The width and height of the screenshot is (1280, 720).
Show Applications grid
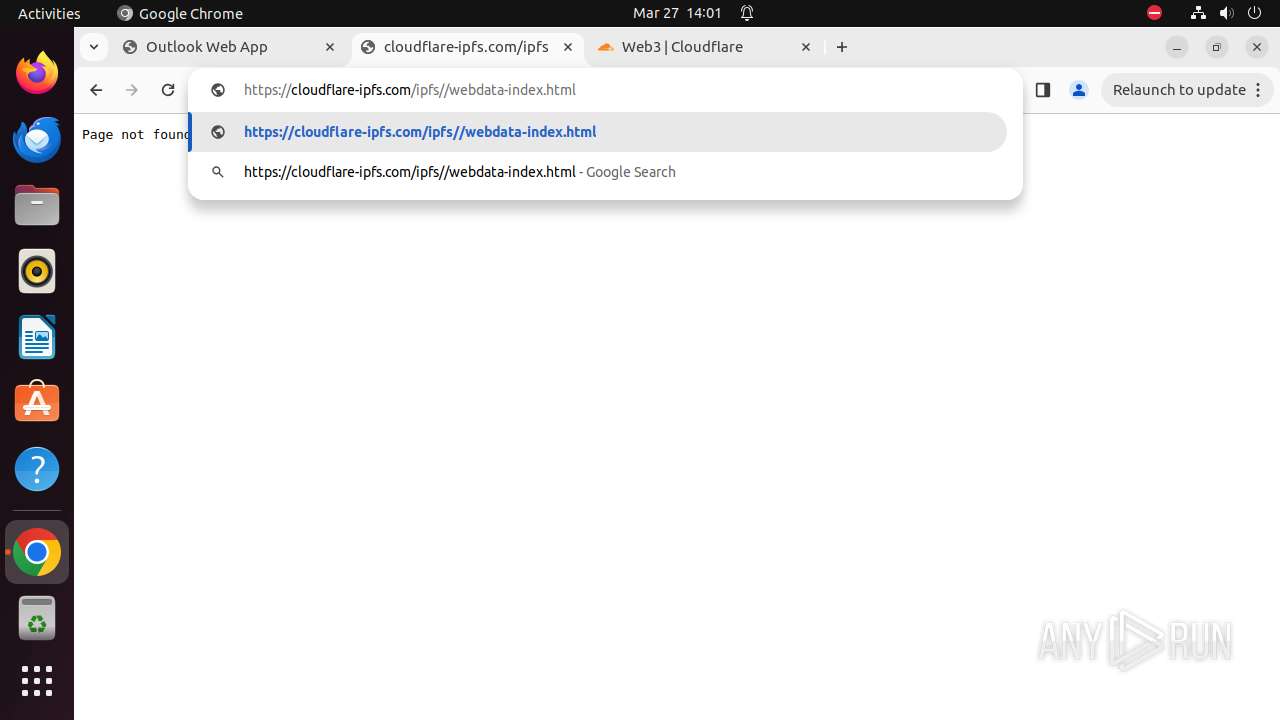coord(37,681)
